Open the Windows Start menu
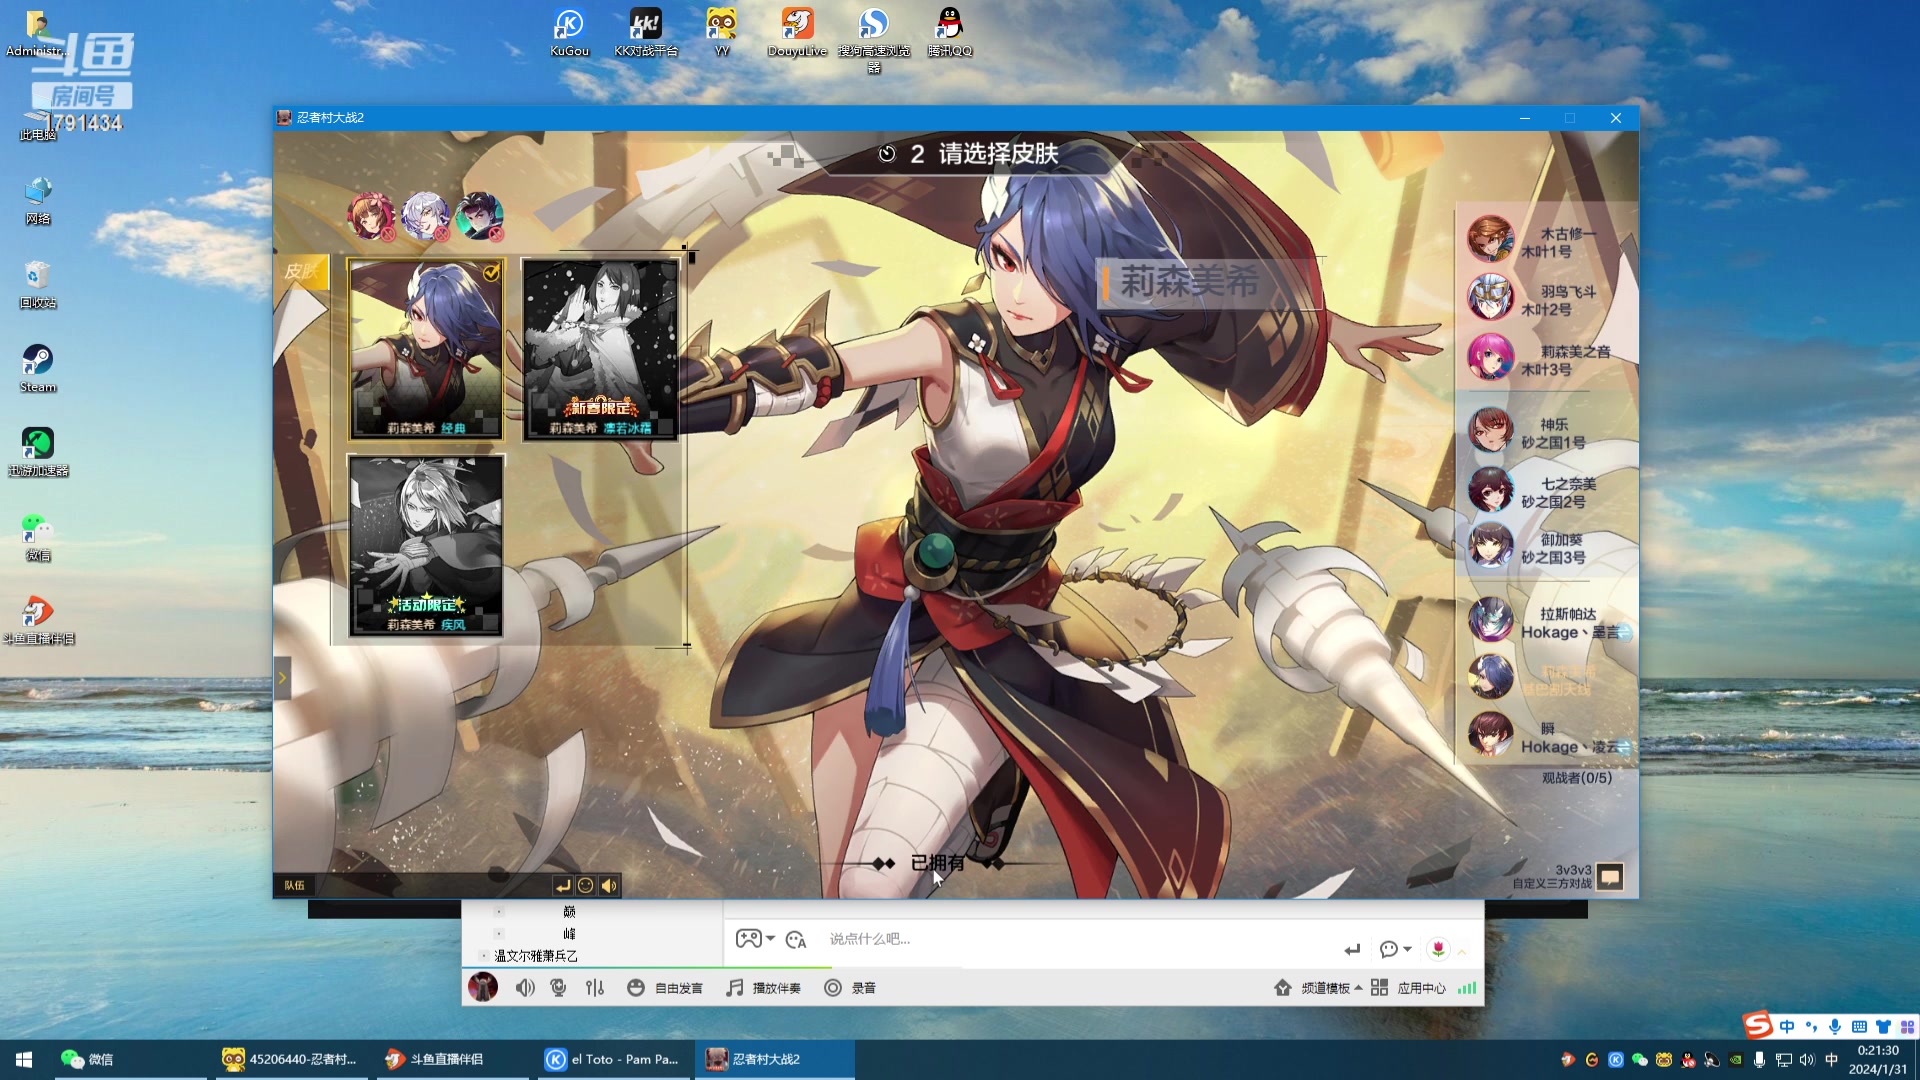 (x=24, y=1059)
